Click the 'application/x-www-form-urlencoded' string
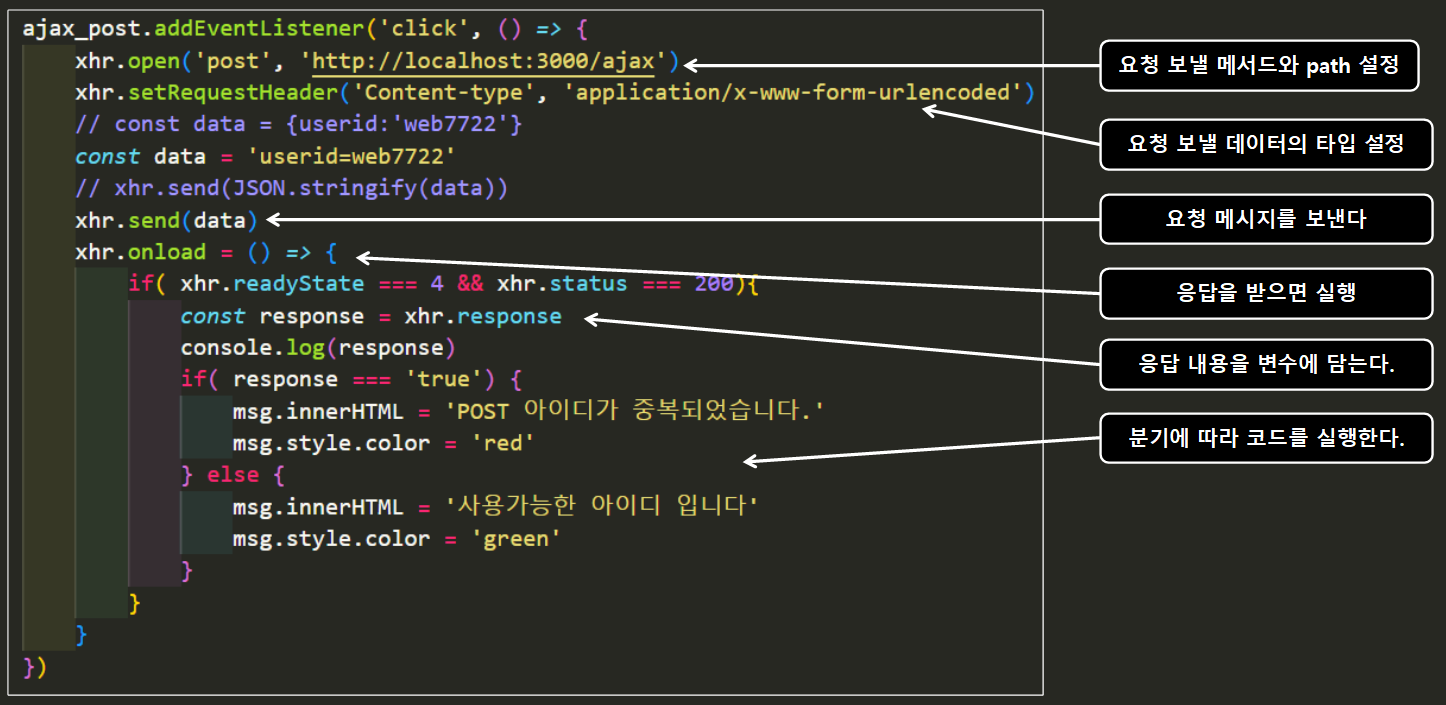The height and width of the screenshot is (705, 1446). [x=793, y=93]
